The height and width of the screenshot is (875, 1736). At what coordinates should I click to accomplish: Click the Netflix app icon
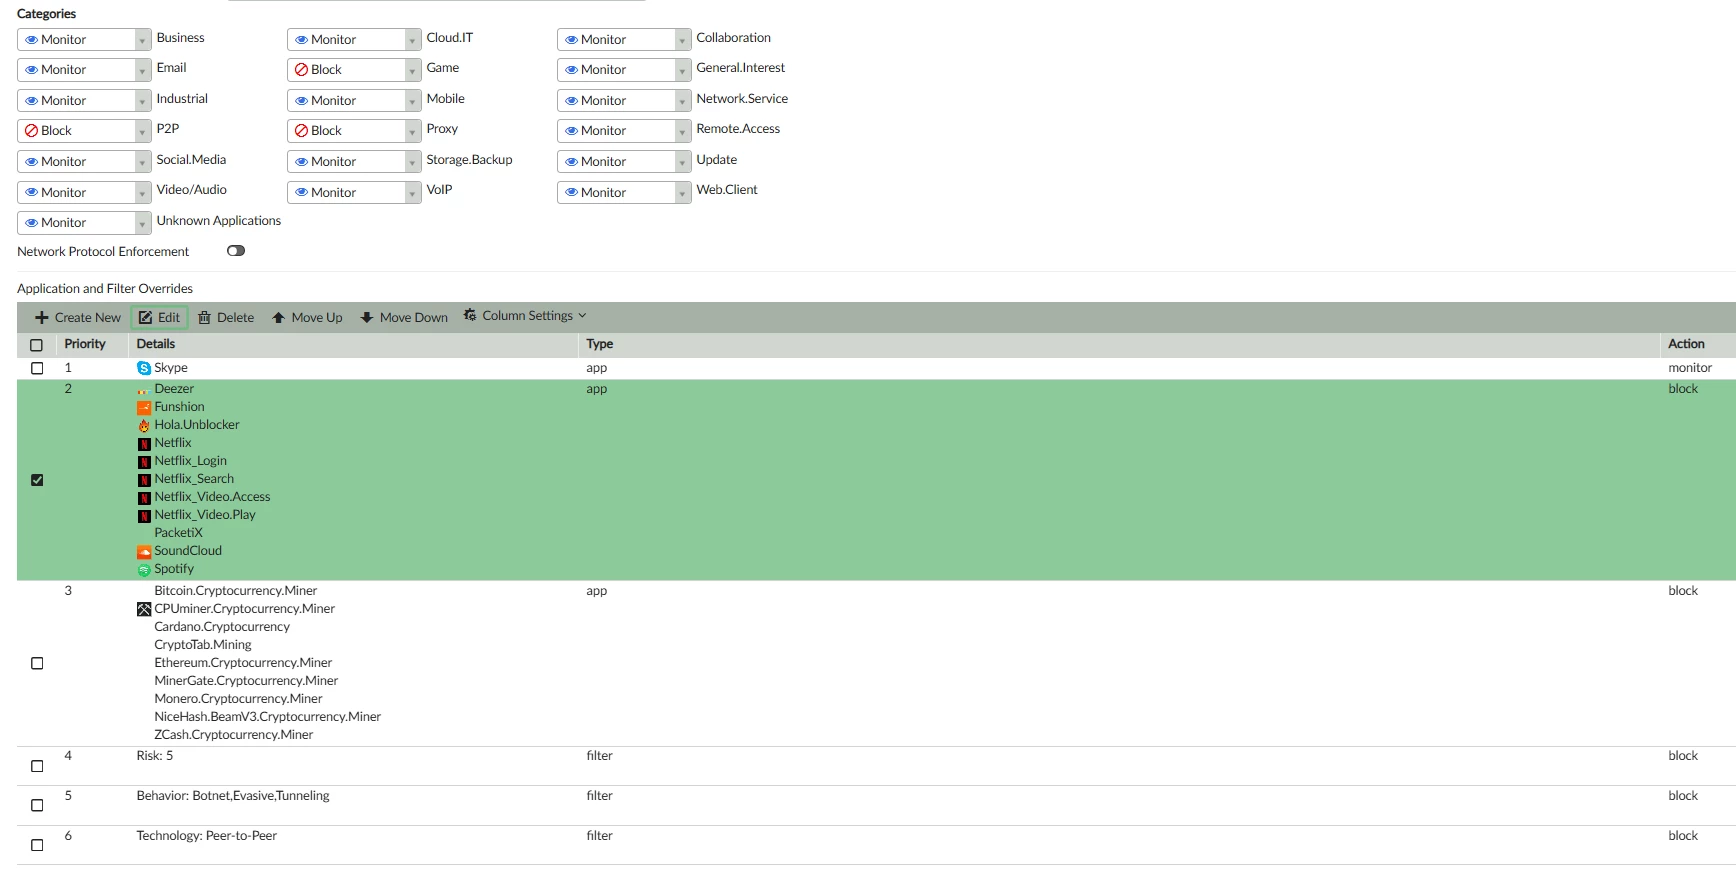point(144,443)
